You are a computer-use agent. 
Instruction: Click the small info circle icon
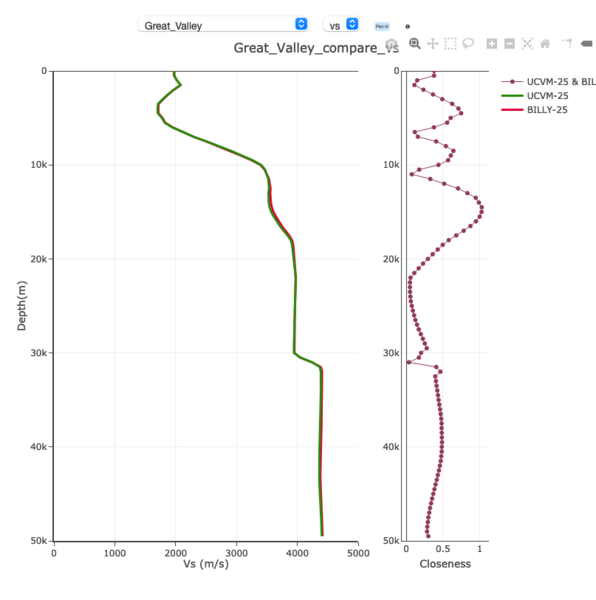point(407,26)
